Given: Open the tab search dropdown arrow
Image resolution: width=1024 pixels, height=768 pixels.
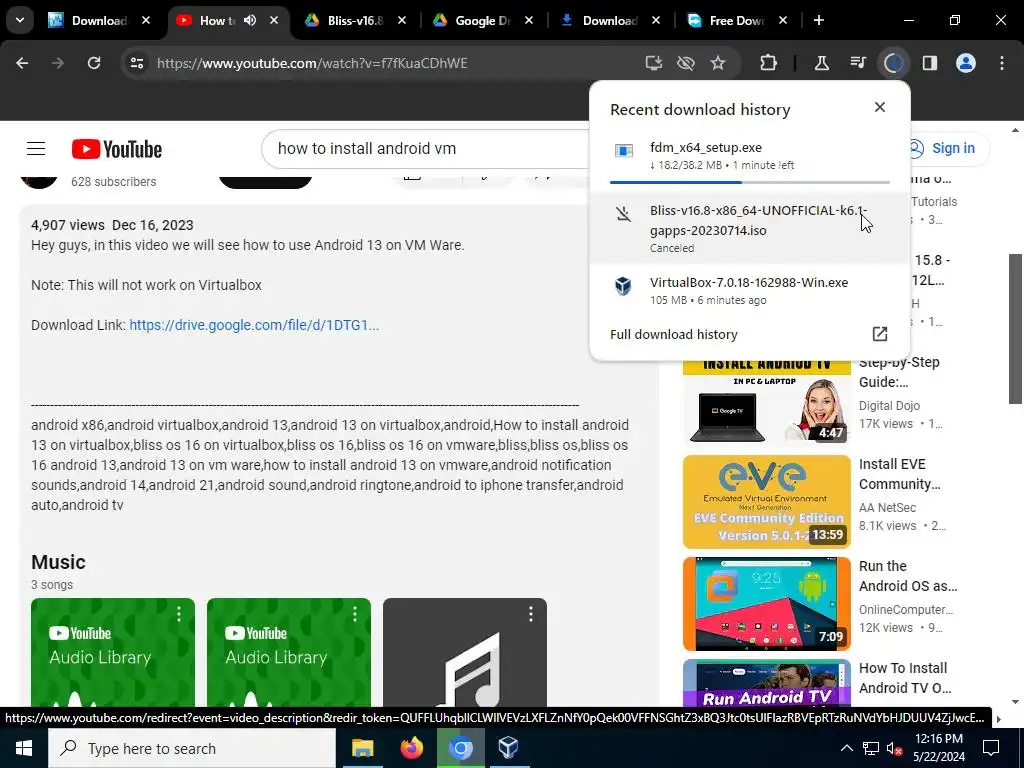Looking at the screenshot, I should pos(20,20).
